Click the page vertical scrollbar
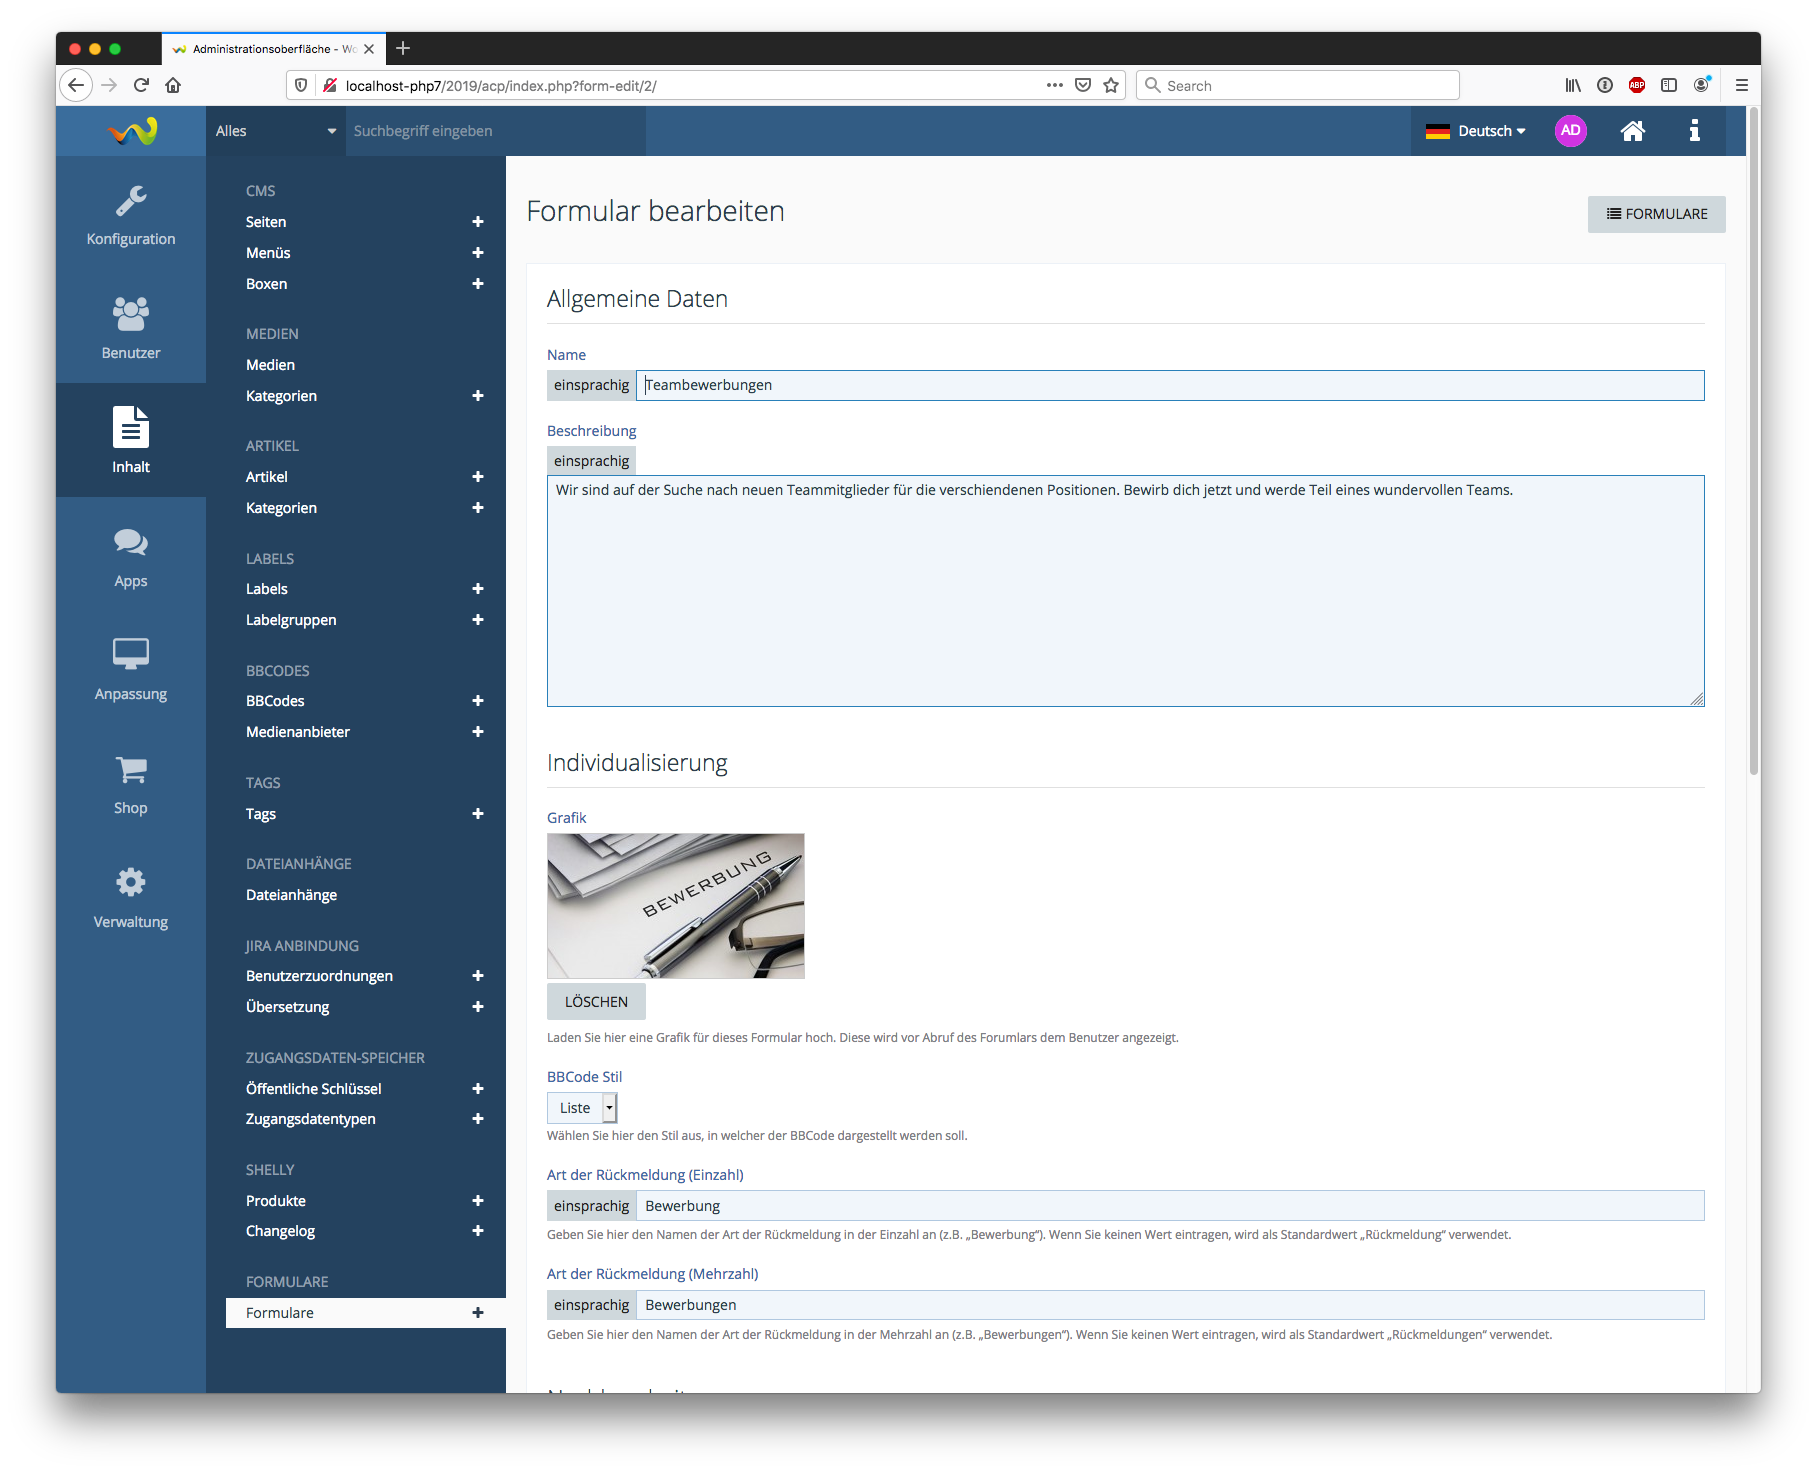Viewport: 1817px width, 1473px height. (x=1753, y=440)
